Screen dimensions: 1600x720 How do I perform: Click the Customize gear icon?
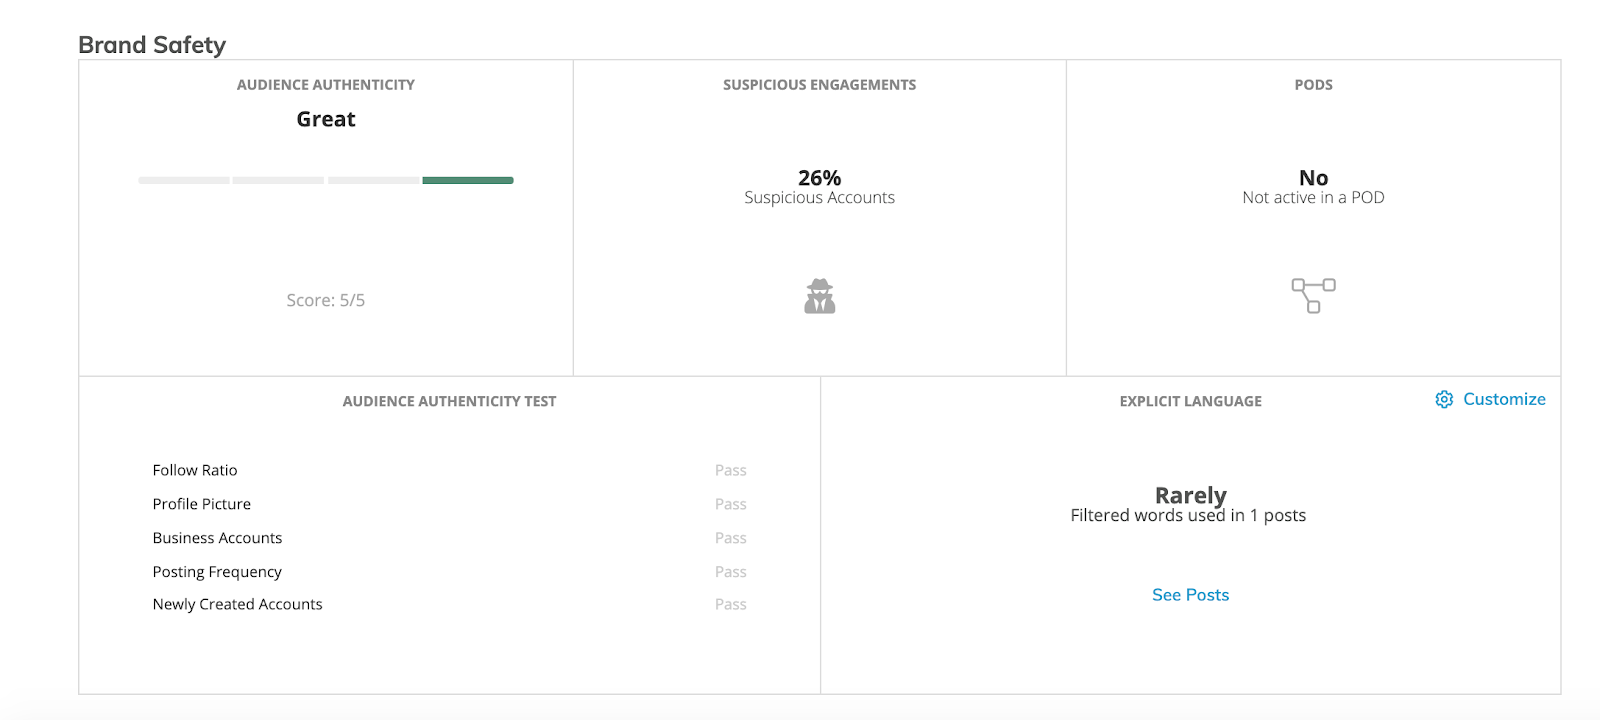coord(1444,399)
